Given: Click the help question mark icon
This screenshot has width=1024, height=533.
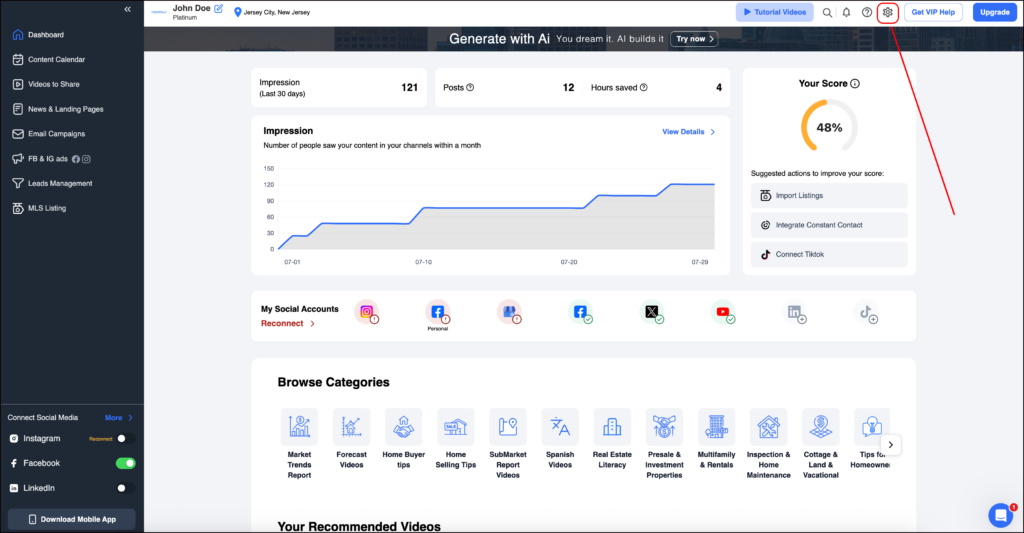Looking at the screenshot, I should click(867, 12).
